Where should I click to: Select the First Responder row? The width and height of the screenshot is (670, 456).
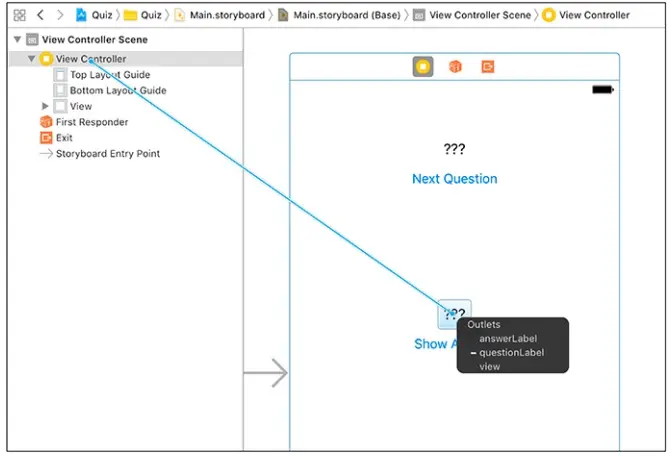(126, 122)
